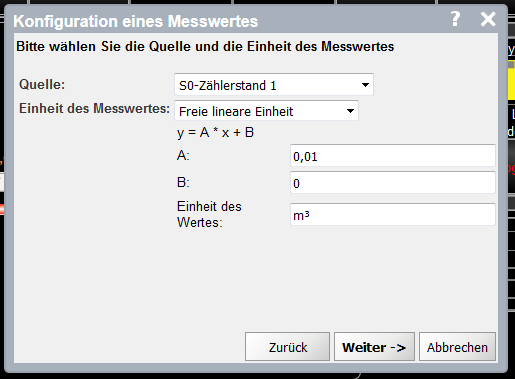
Task: Click the Einheit des Wertes: label
Action: coord(209,214)
